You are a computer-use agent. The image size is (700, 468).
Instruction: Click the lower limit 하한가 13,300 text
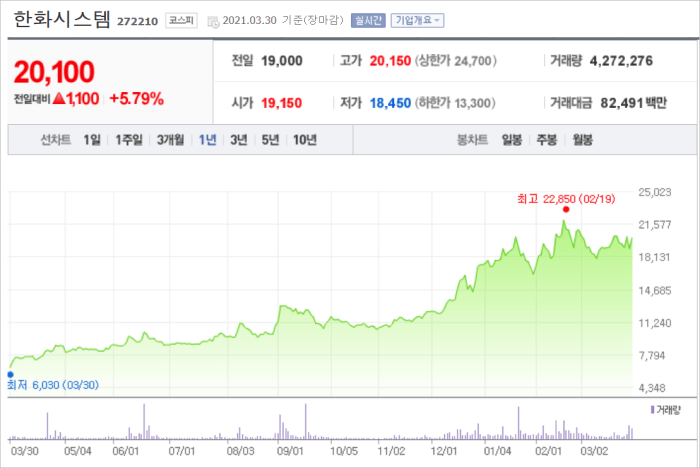[x=455, y=103]
